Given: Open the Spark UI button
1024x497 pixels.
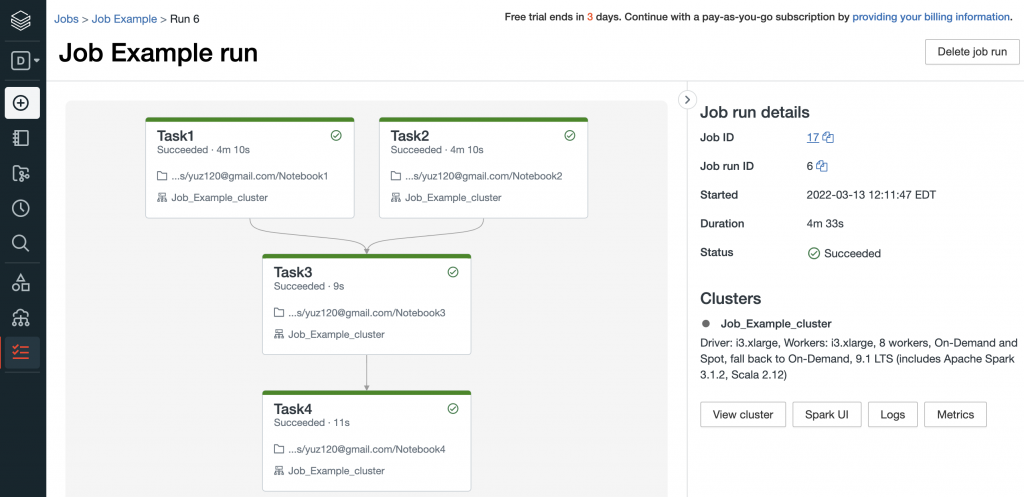Looking at the screenshot, I should click(x=827, y=415).
